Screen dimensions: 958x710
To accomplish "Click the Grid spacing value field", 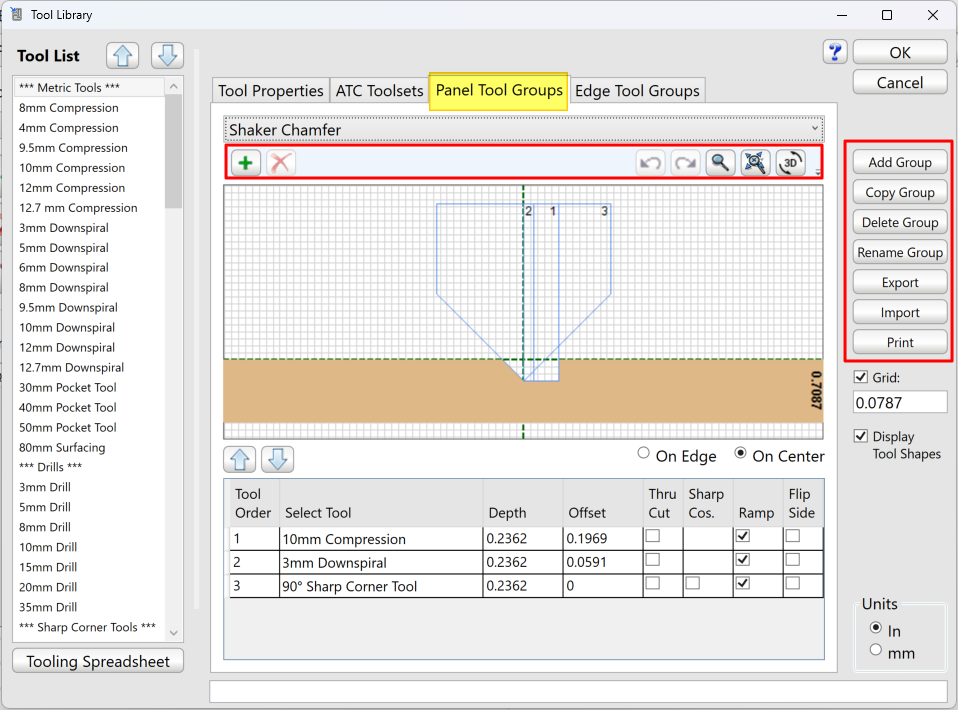I will coord(899,402).
